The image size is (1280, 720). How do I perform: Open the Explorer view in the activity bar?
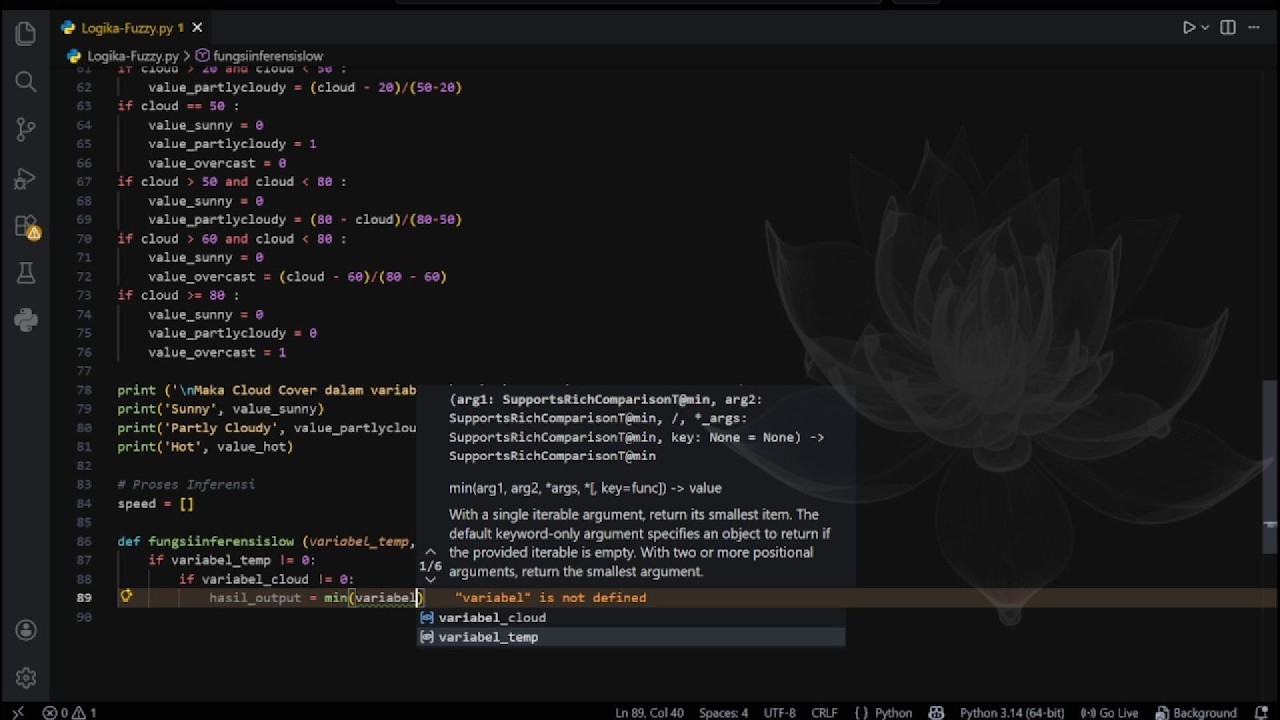(x=26, y=34)
